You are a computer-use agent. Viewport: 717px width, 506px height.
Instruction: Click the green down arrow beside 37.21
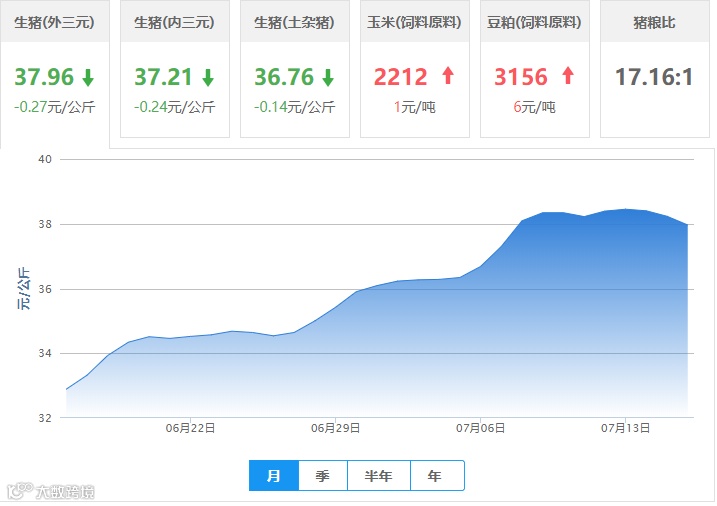[x=208, y=77]
